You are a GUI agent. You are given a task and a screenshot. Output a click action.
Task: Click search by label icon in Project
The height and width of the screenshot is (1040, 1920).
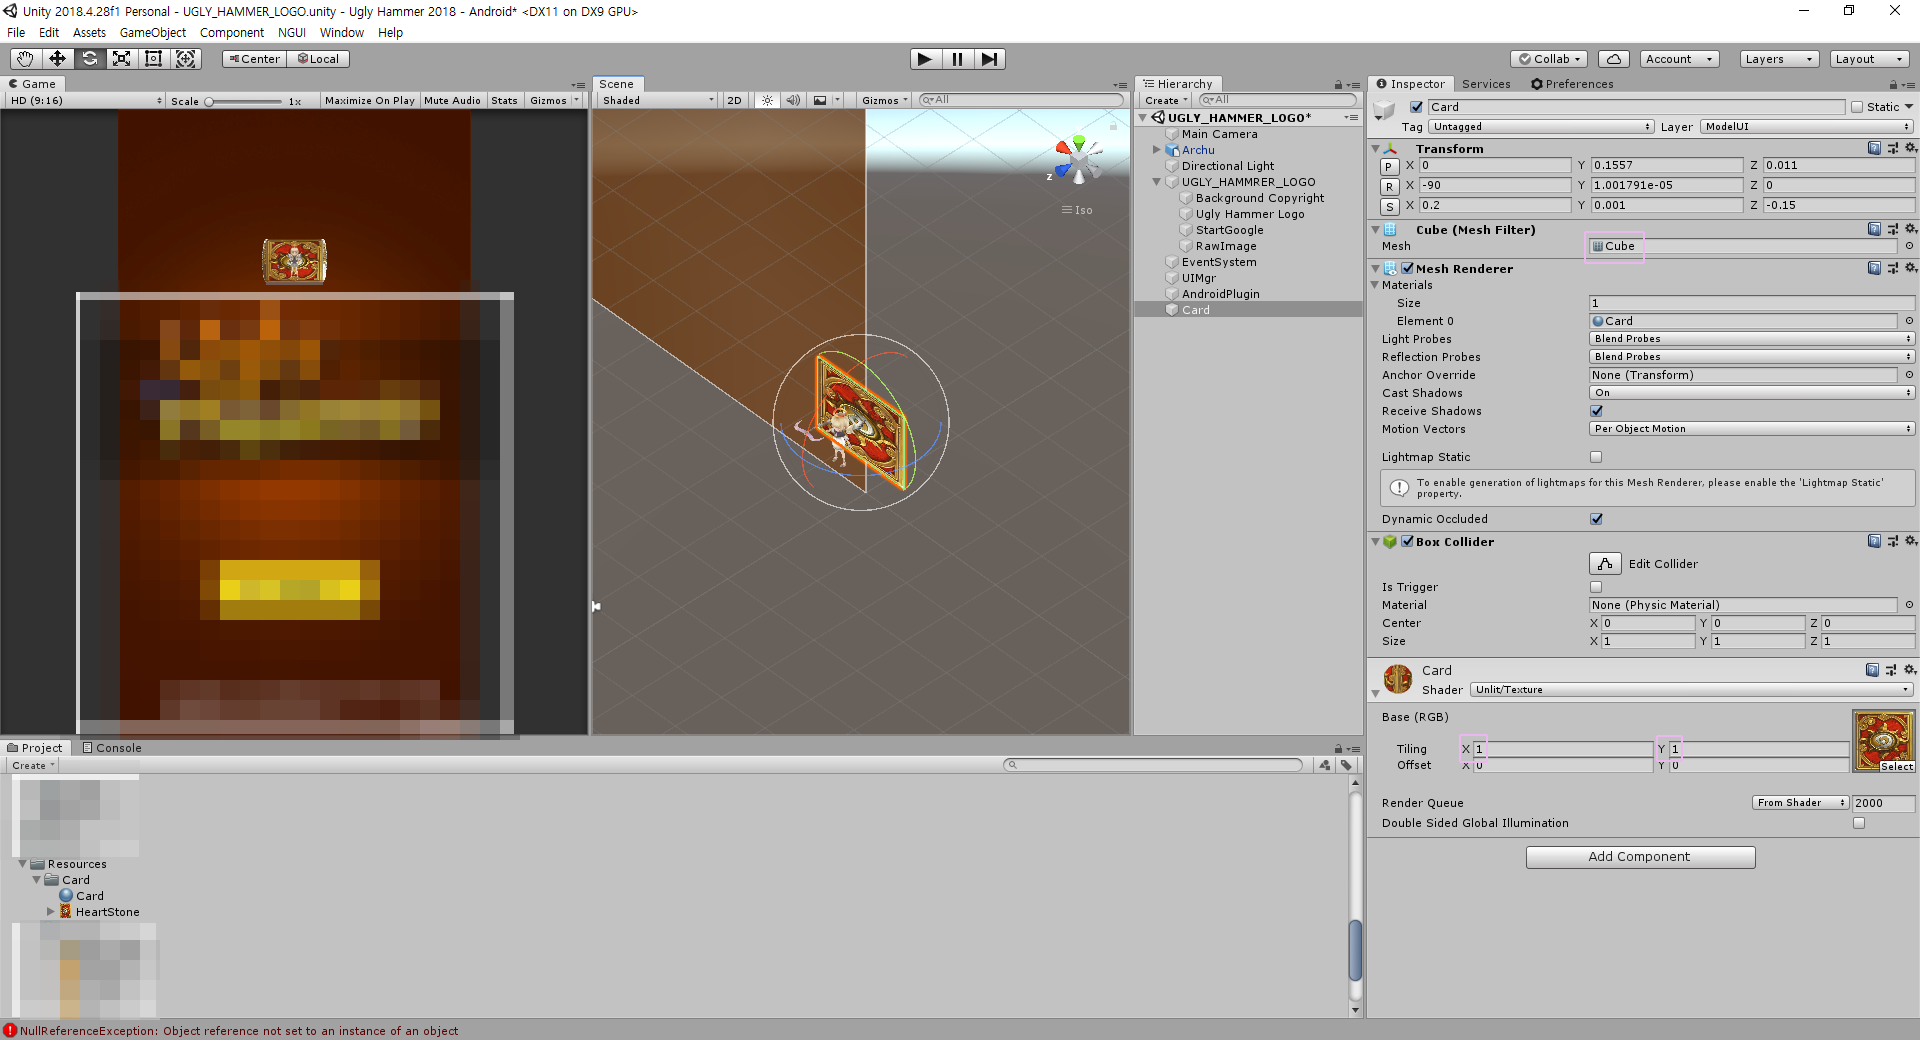(x=1346, y=765)
